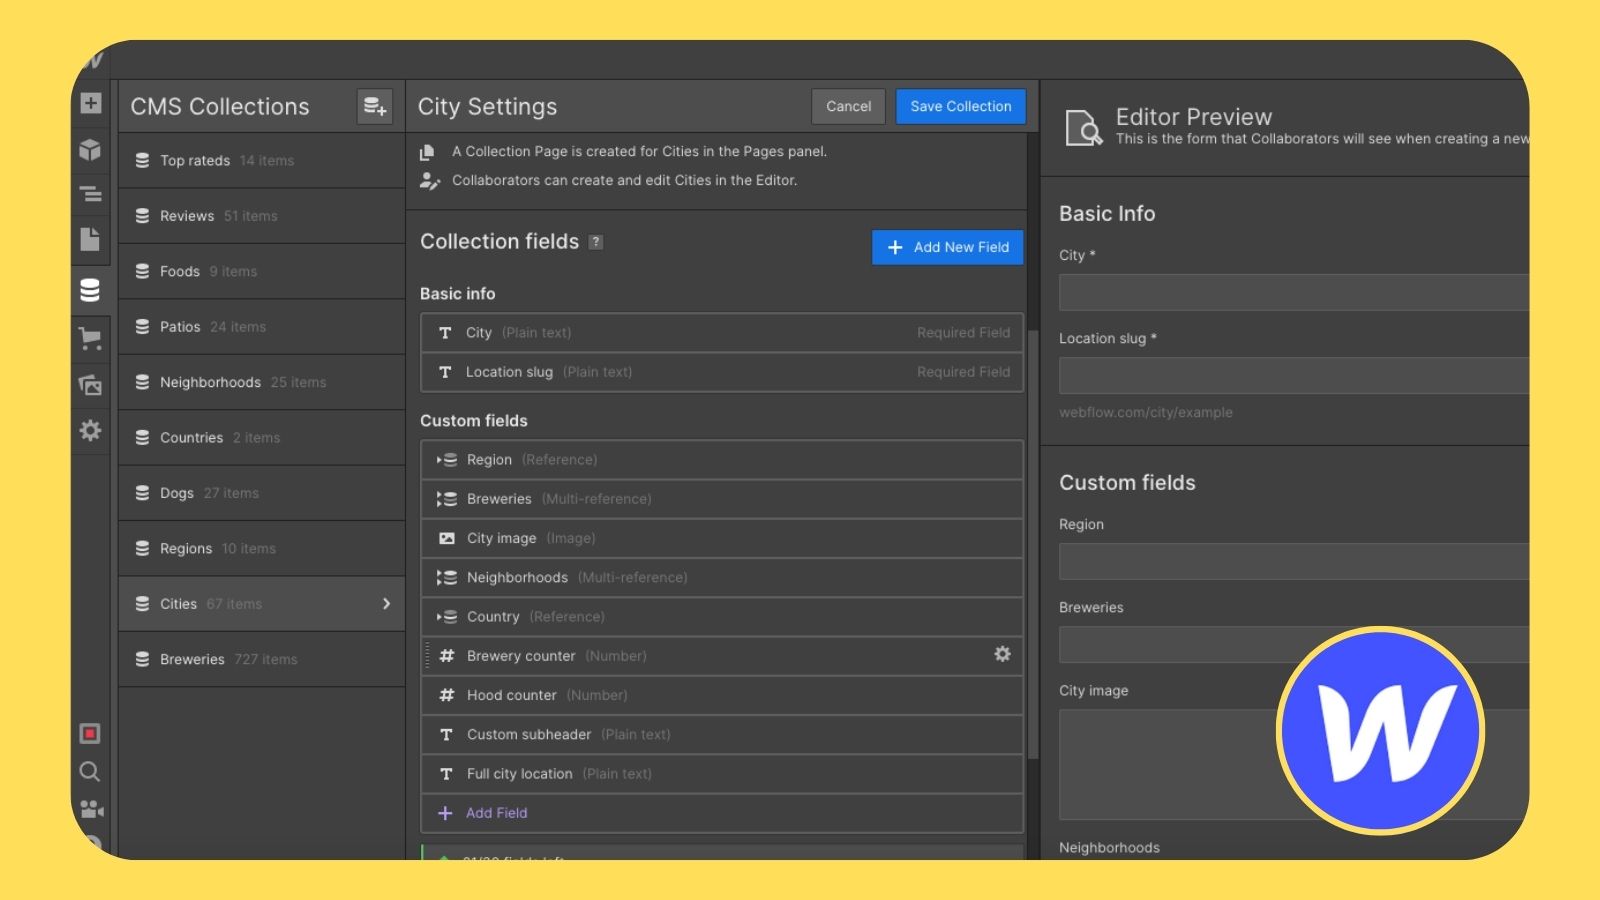The height and width of the screenshot is (900, 1600).
Task: Click the help icon beside Collection fields
Action: coord(596,242)
